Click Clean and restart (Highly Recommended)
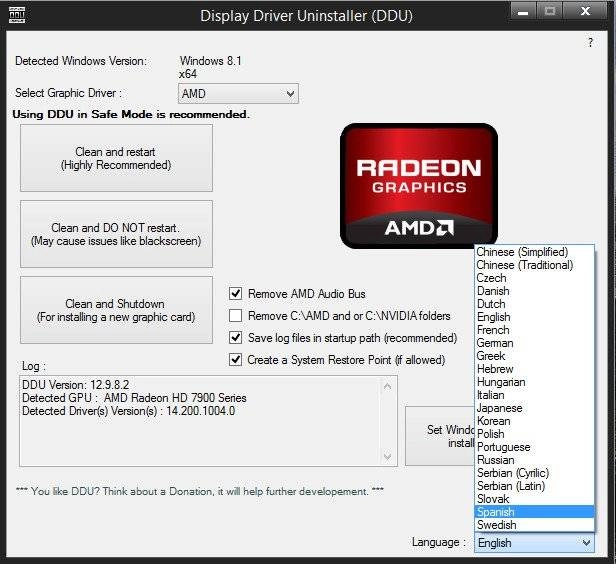This screenshot has height=564, width=616. coord(116,158)
